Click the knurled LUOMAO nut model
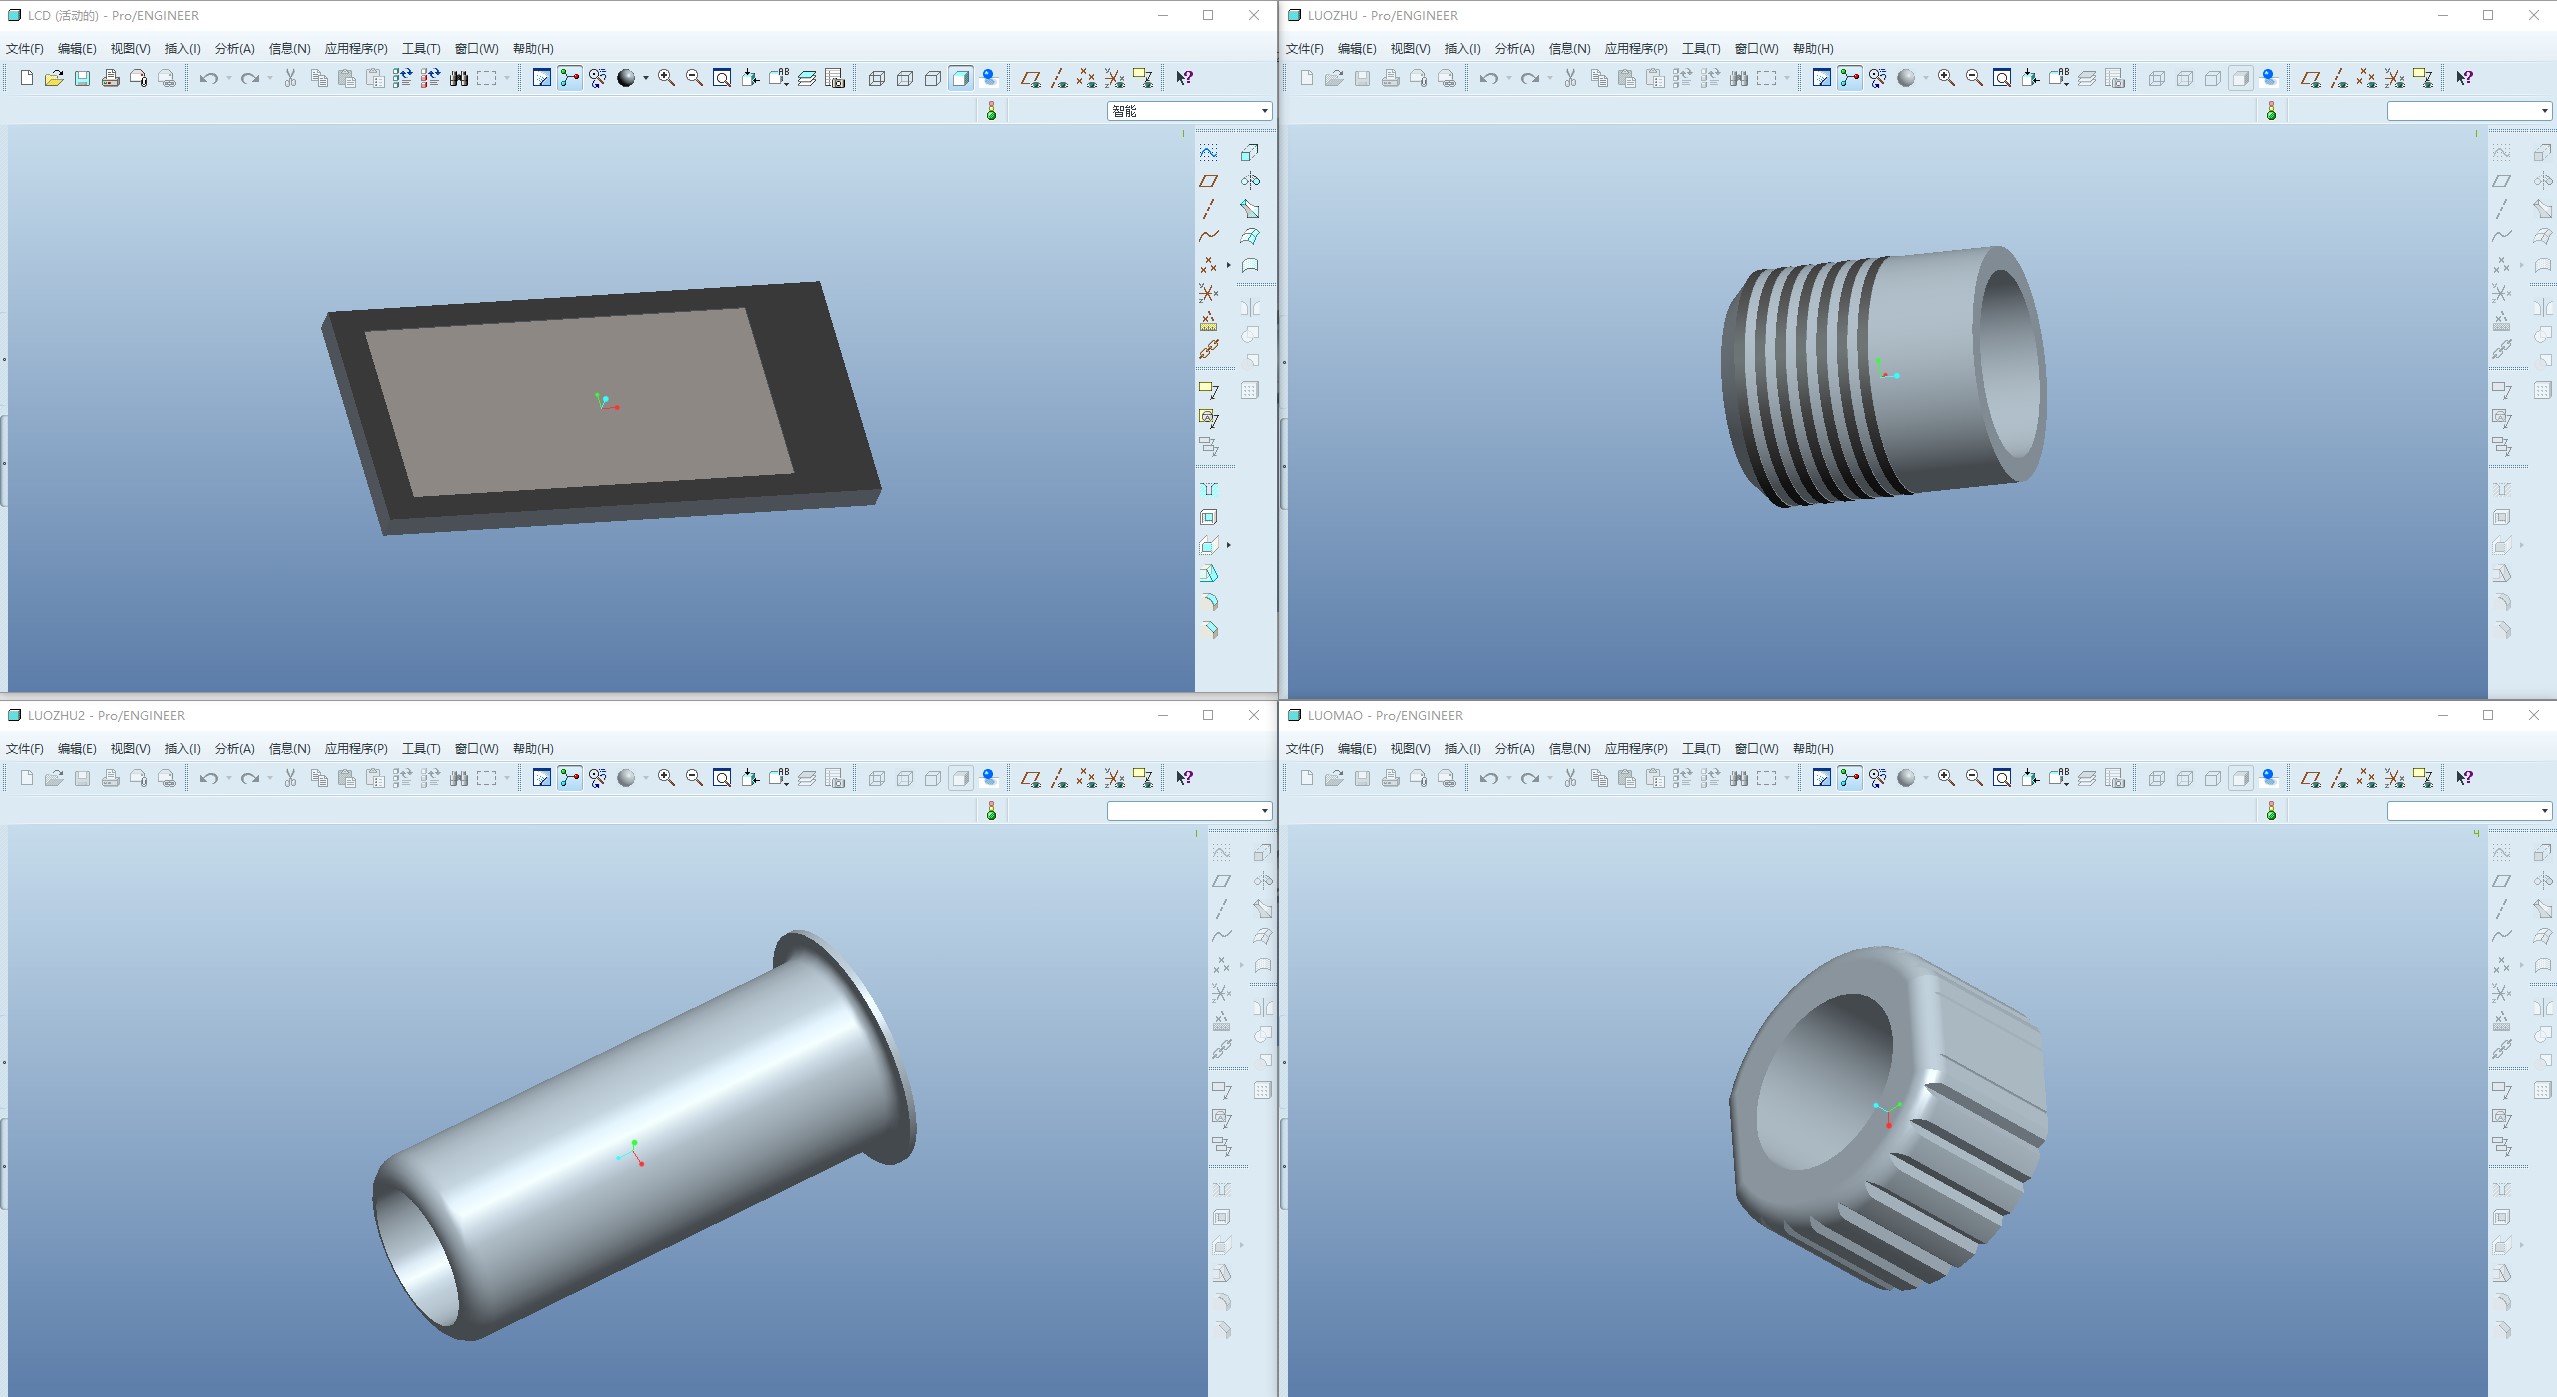This screenshot has width=2557, height=1397. click(1889, 1118)
